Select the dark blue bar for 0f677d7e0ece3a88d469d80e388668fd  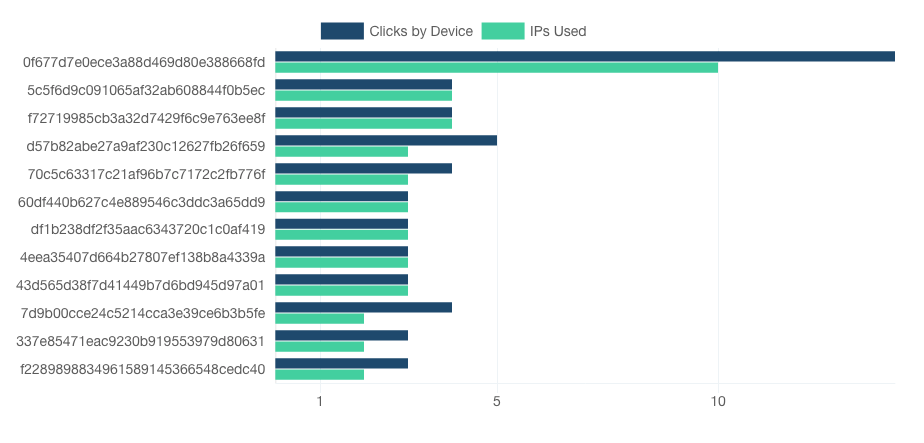[x=585, y=57]
